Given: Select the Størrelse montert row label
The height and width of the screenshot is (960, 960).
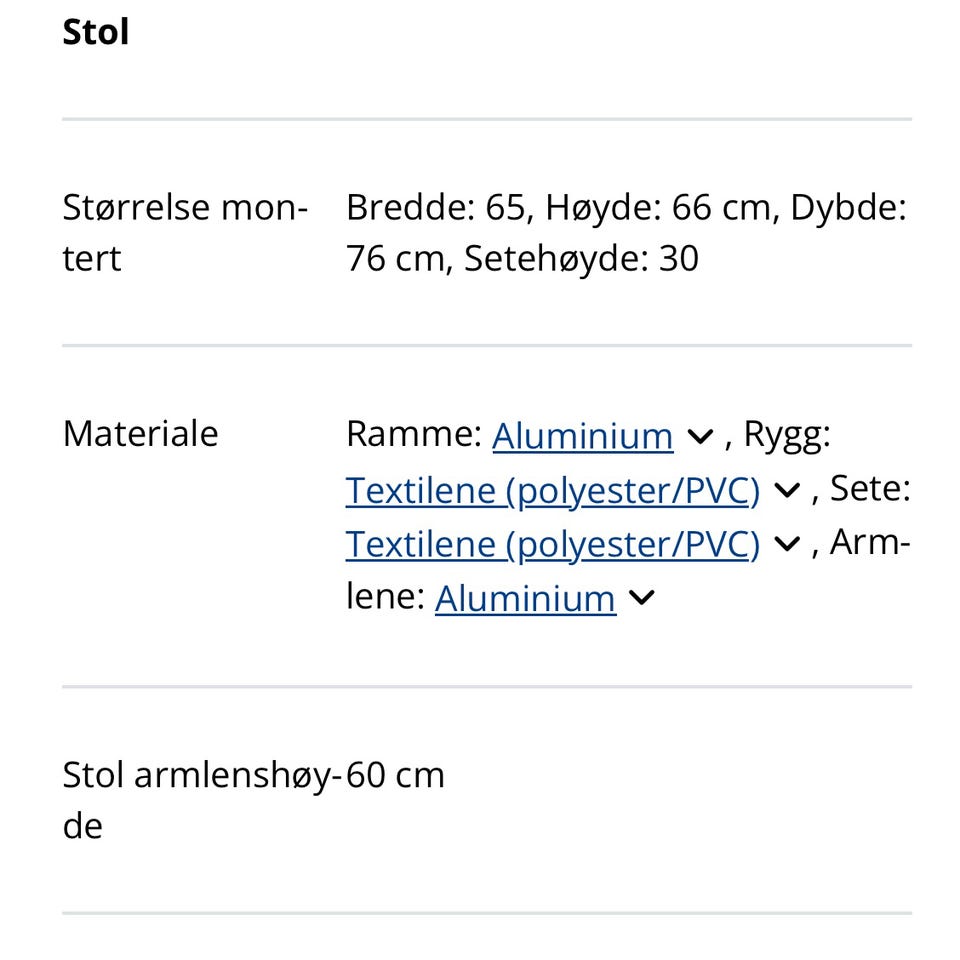Looking at the screenshot, I should [x=184, y=232].
